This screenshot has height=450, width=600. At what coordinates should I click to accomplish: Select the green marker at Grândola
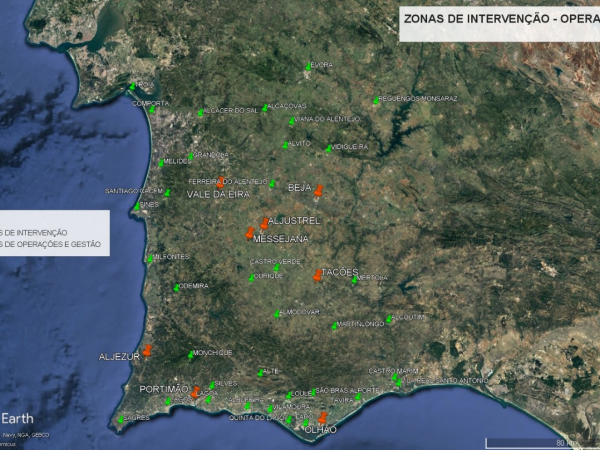coord(191,157)
